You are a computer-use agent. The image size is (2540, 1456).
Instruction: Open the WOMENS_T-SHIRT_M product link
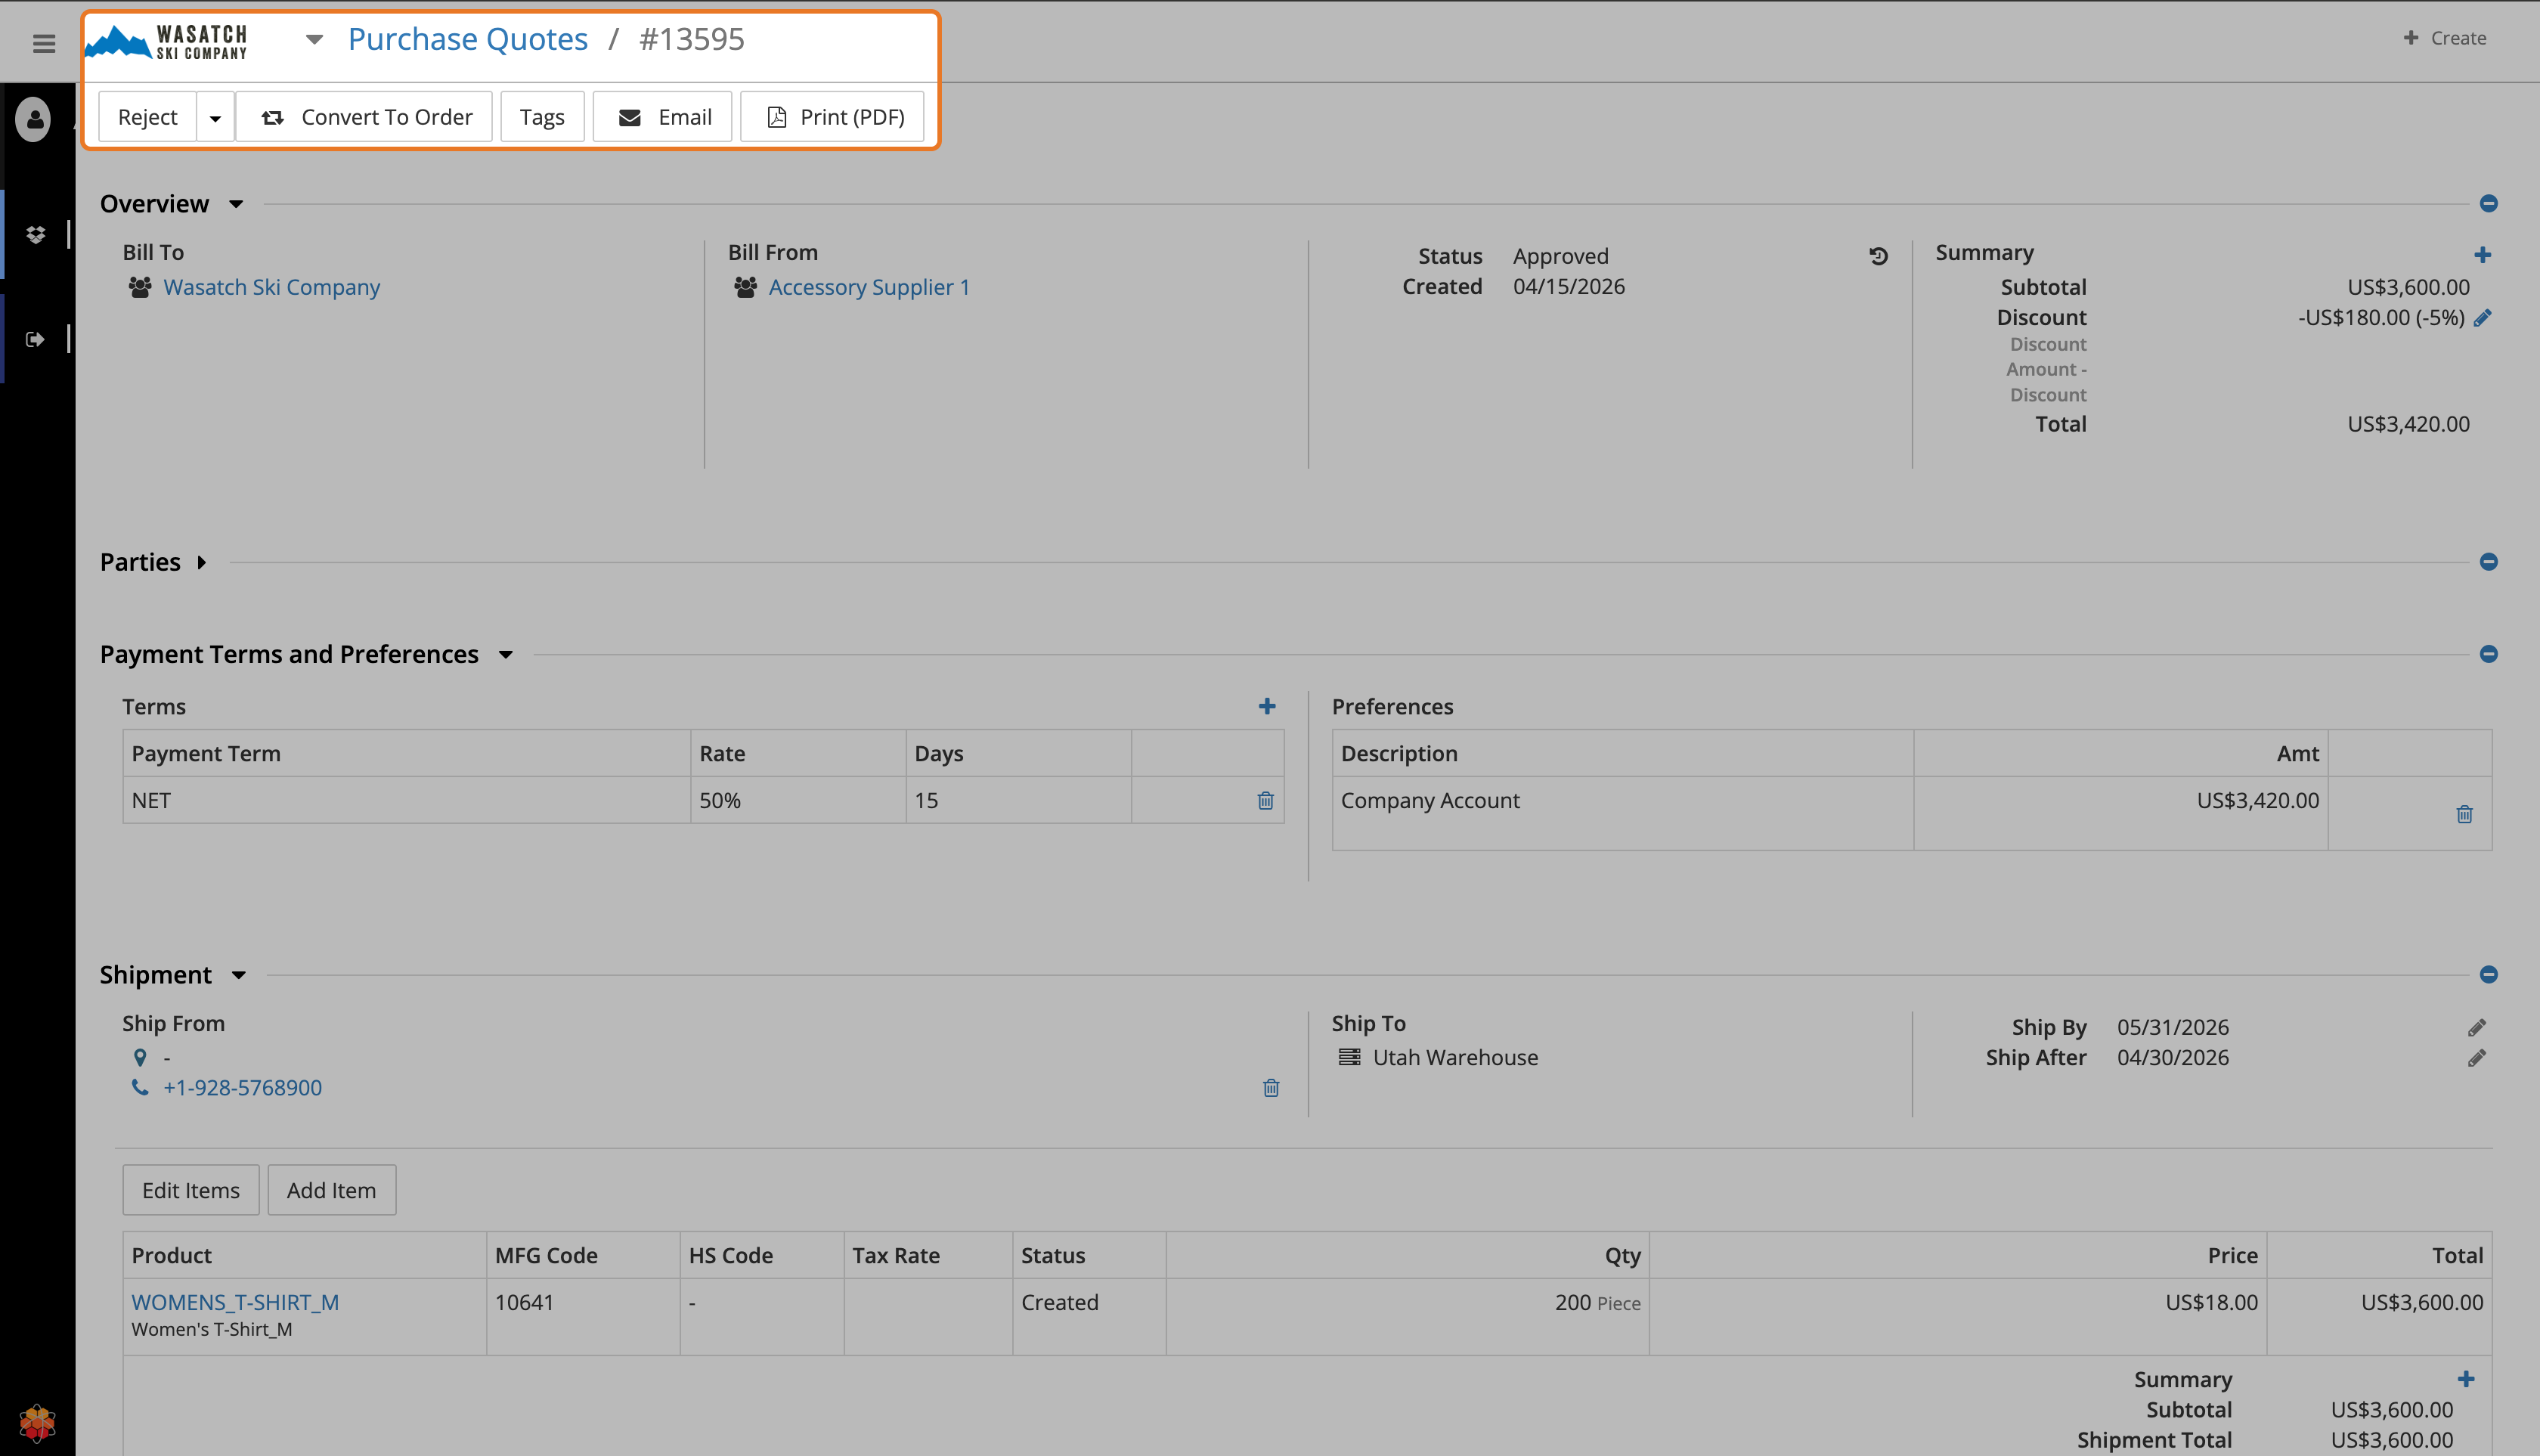pyautogui.click(x=235, y=1302)
